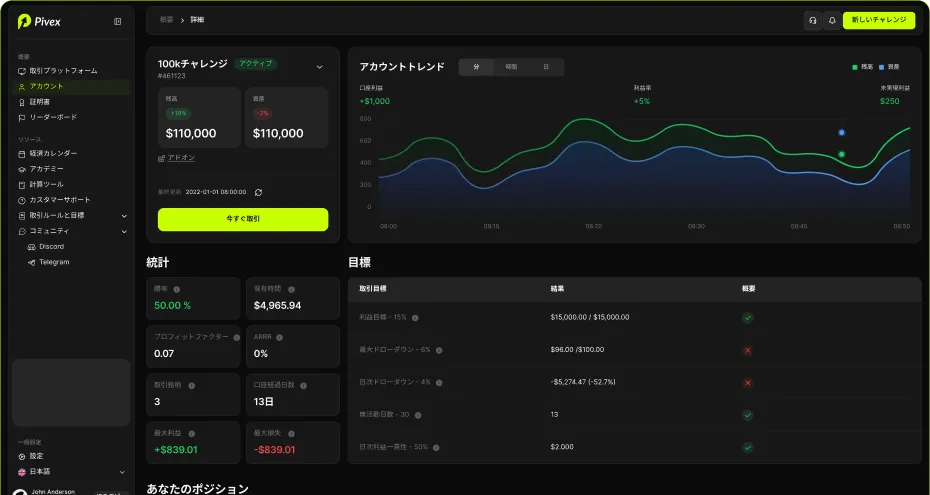Click -$5,274.47 (-52.7%) result

(583, 382)
